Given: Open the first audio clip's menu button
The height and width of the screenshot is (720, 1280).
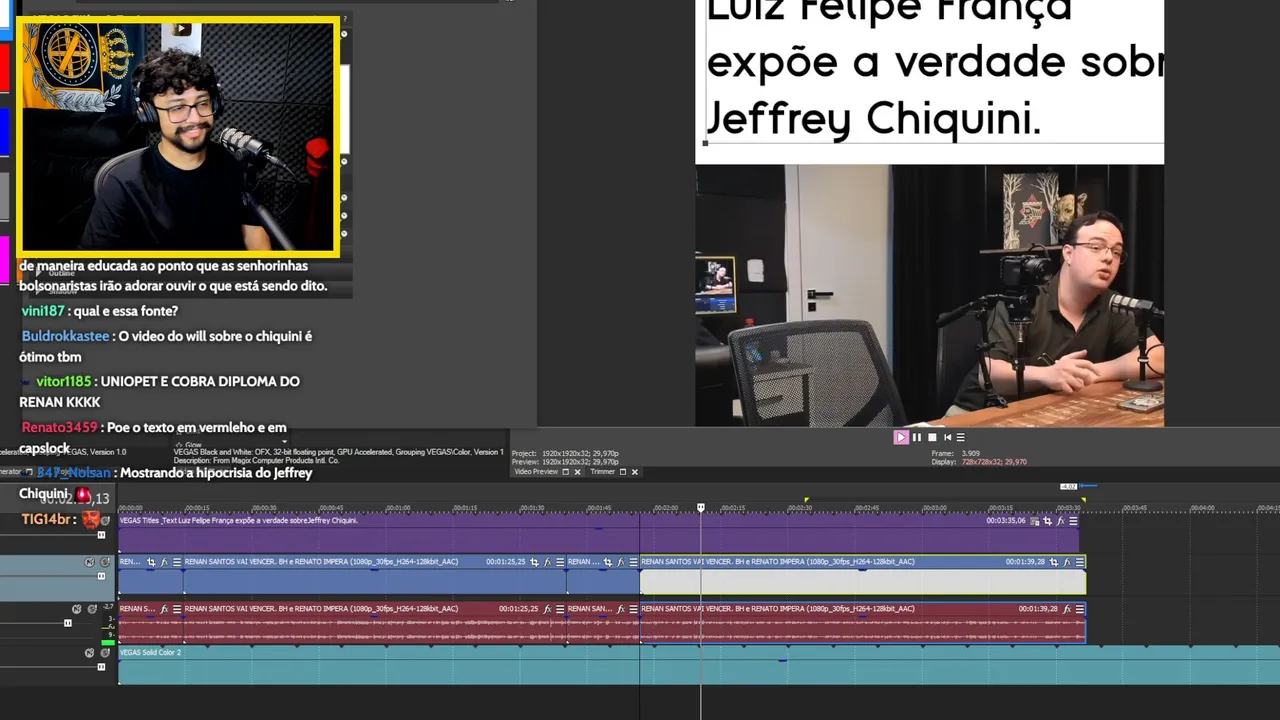Looking at the screenshot, I should click(x=177, y=609).
